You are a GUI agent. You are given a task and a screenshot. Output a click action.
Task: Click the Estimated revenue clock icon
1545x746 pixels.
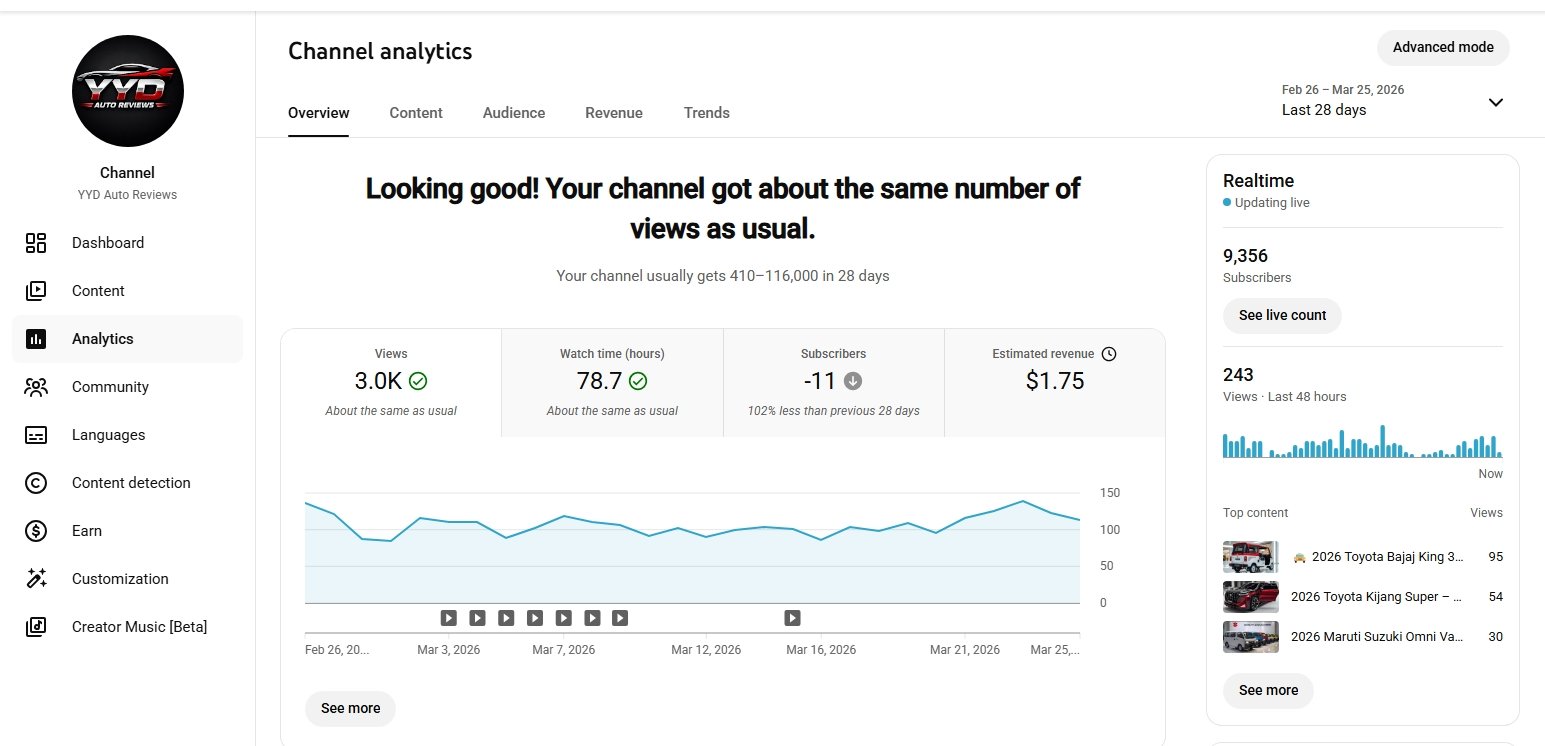(x=1109, y=354)
